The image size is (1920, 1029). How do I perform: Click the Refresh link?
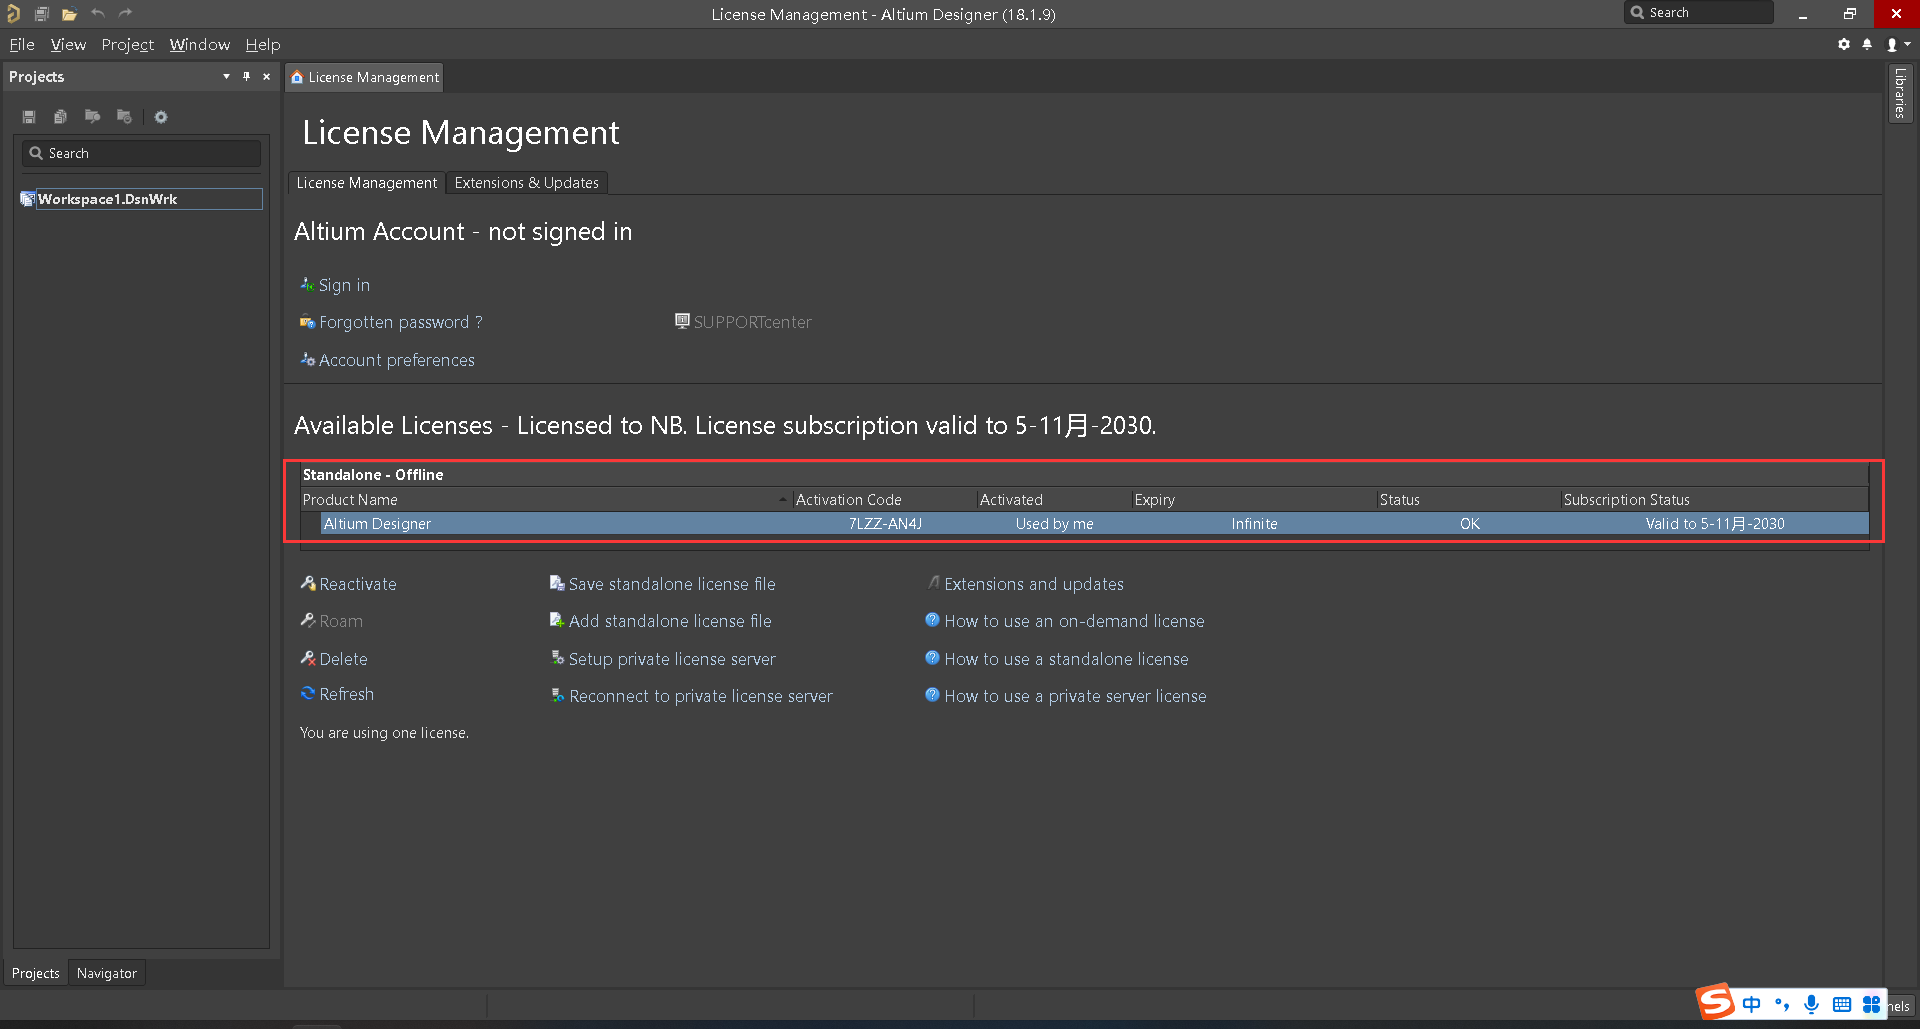pyautogui.click(x=337, y=694)
